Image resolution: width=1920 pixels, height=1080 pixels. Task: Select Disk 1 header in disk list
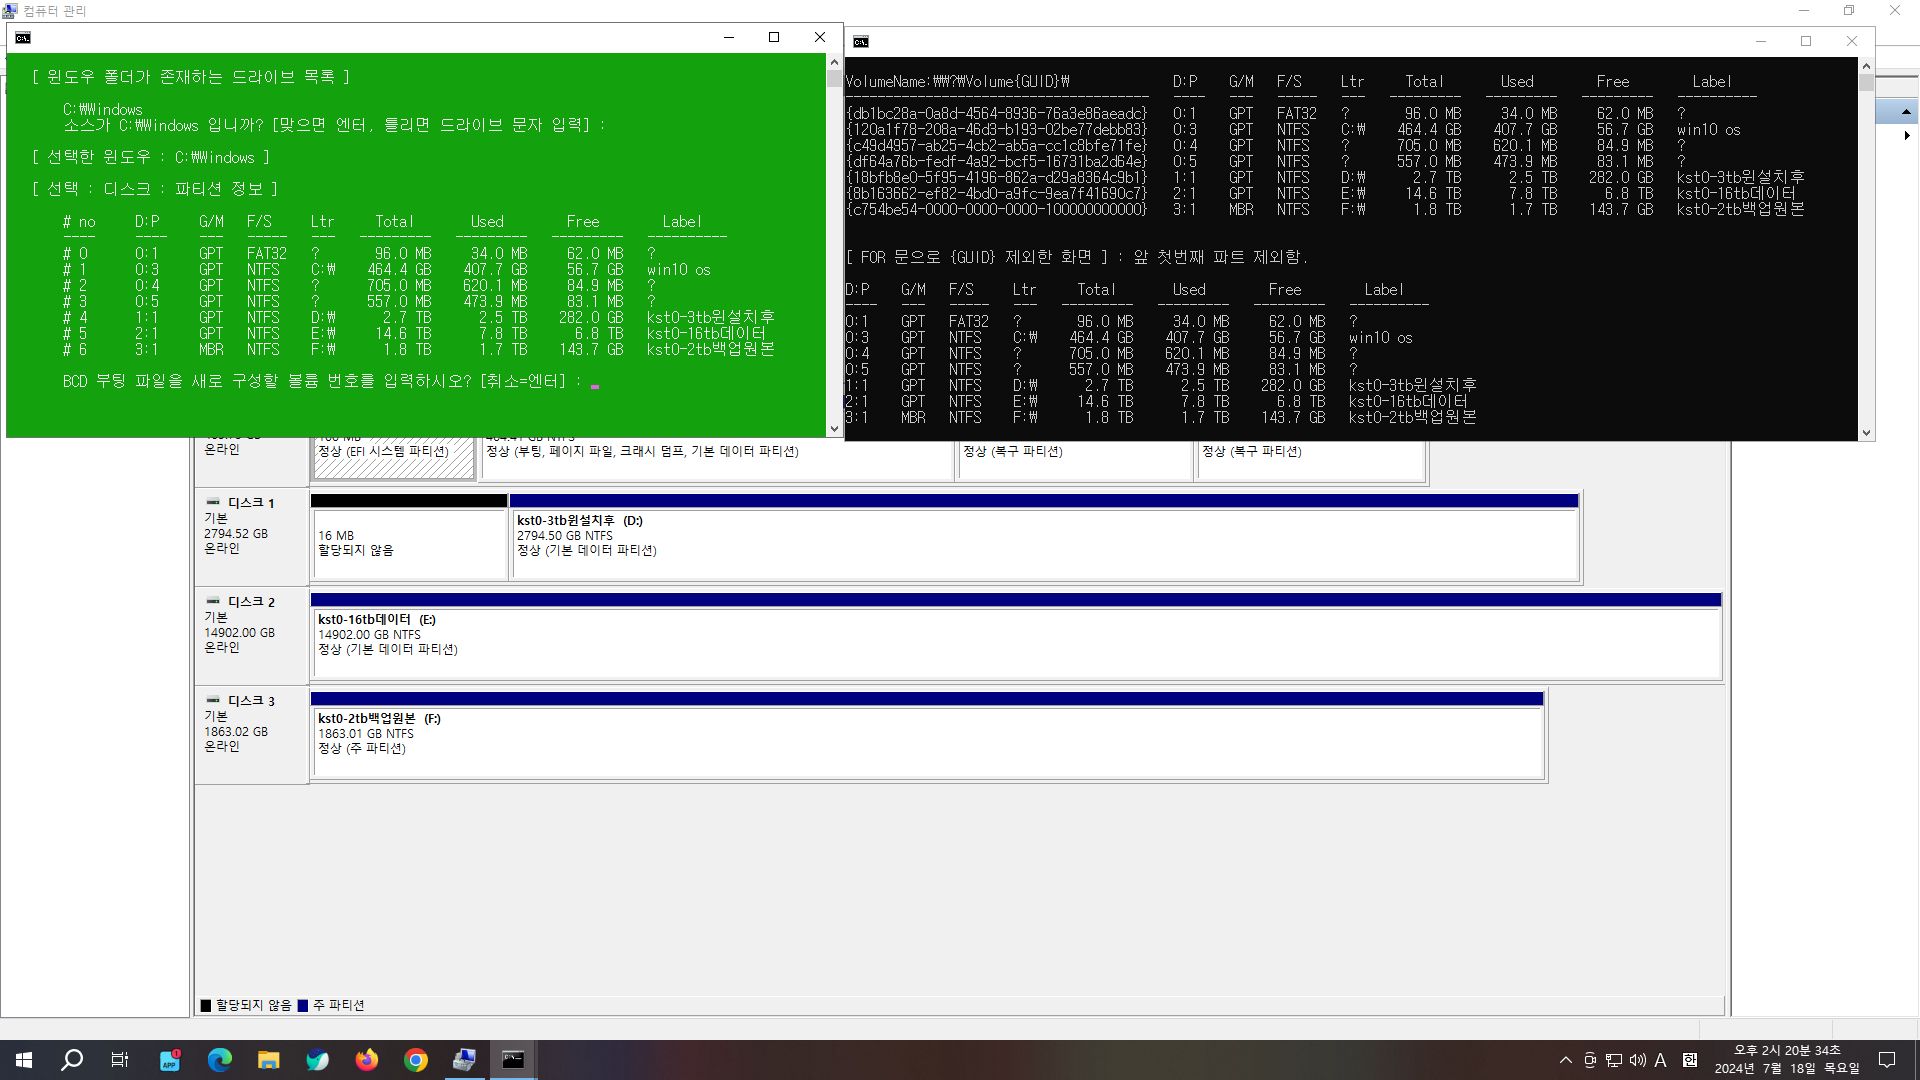251,536
